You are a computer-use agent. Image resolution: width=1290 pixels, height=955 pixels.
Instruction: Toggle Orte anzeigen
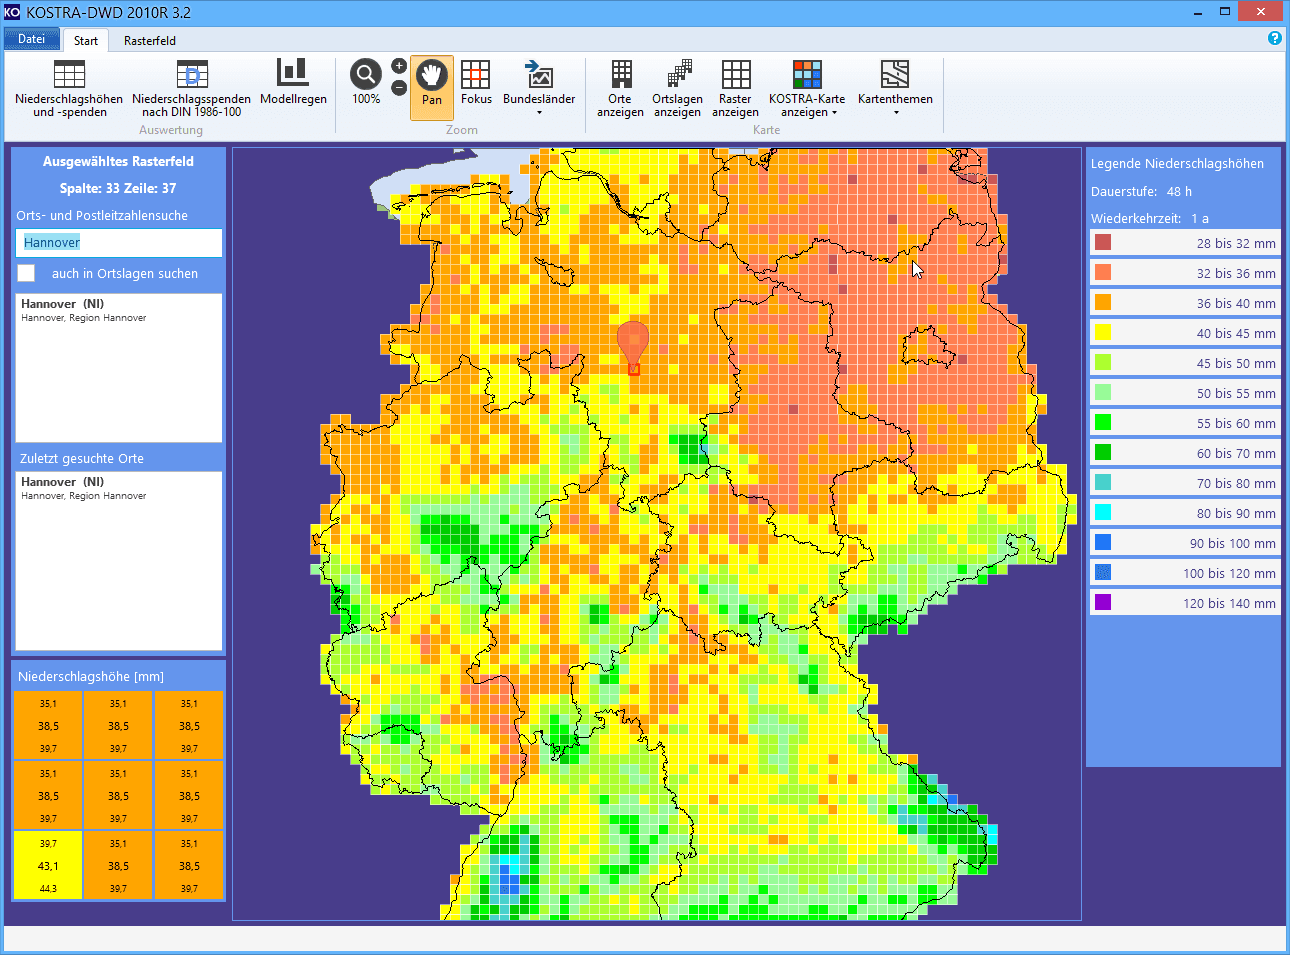pyautogui.click(x=620, y=88)
